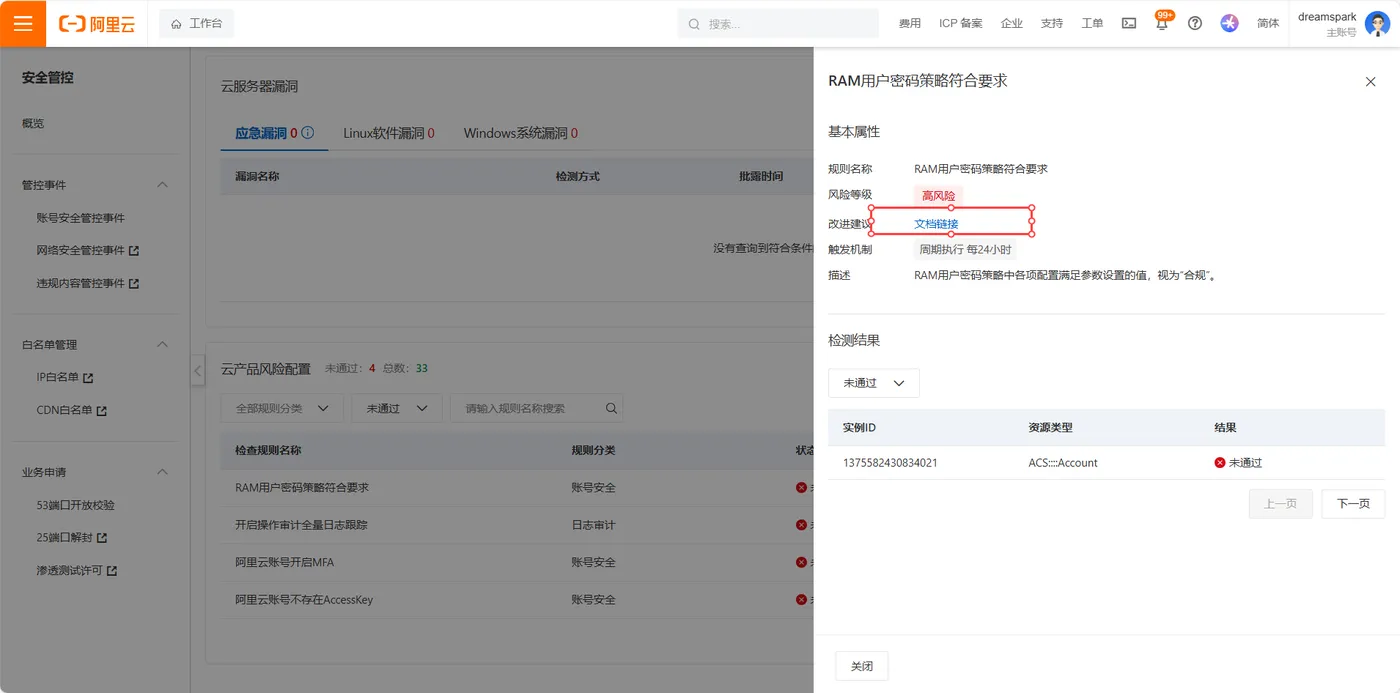Image resolution: width=1400 pixels, height=693 pixels.
Task: Go to 概览 in the sidebar
Action: (x=33, y=124)
